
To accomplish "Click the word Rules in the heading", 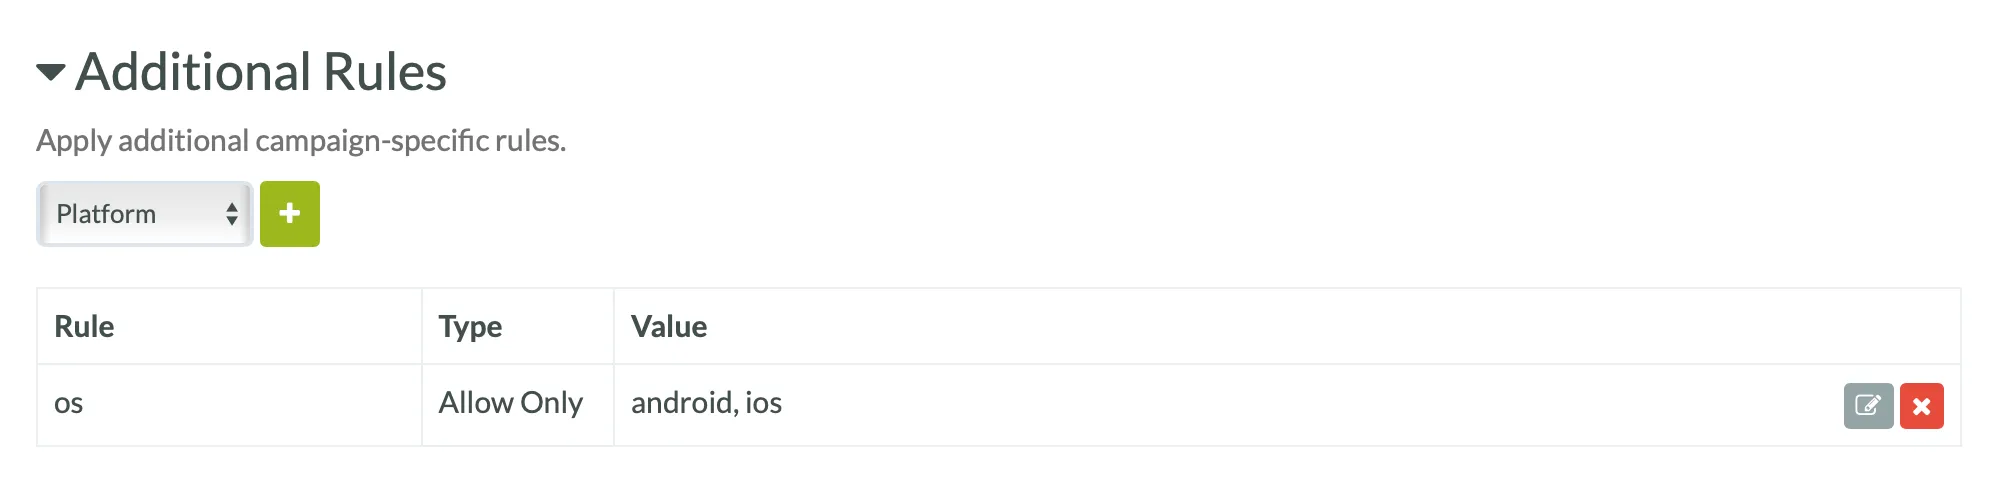I will 385,72.
